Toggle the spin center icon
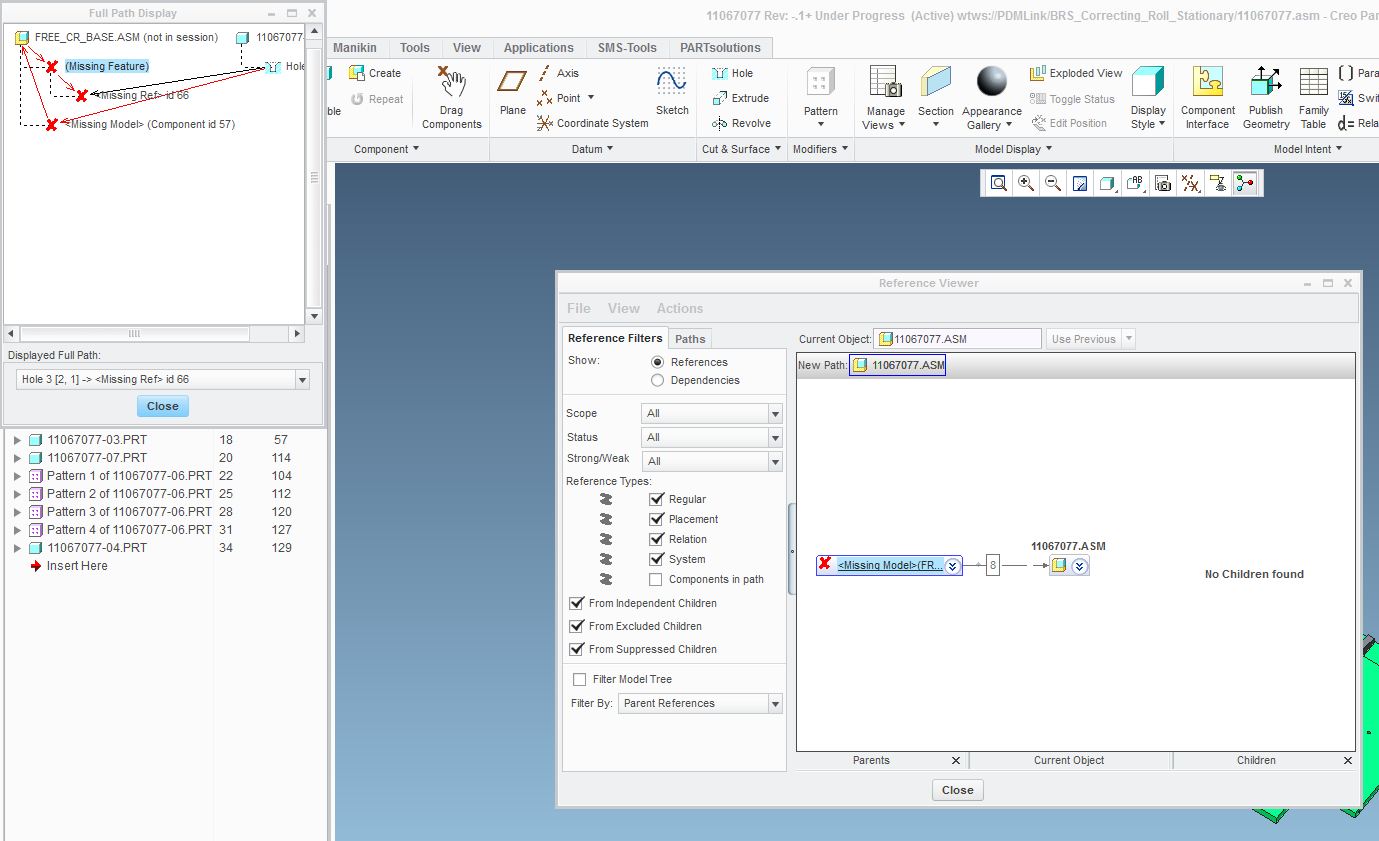Image resolution: width=1379 pixels, height=841 pixels. (x=1245, y=183)
